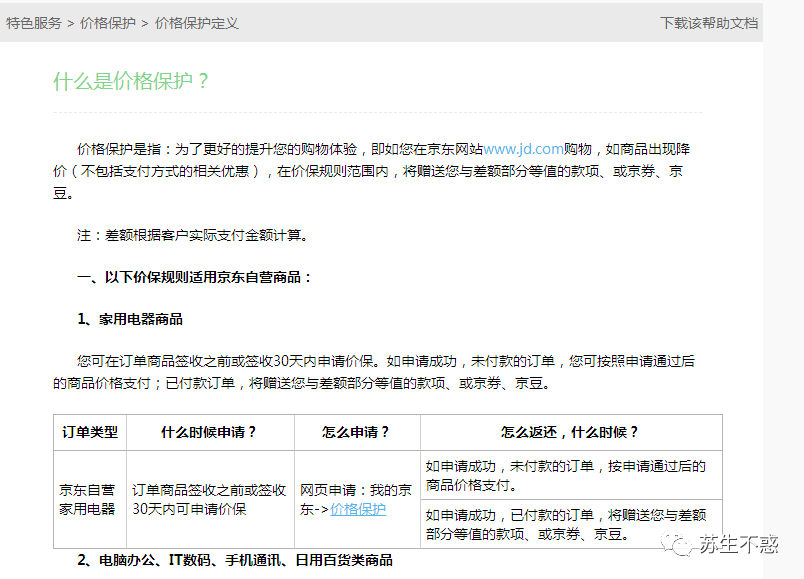804x579 pixels.
Task: Click the 怎么申请？ table header
Action: (x=357, y=432)
